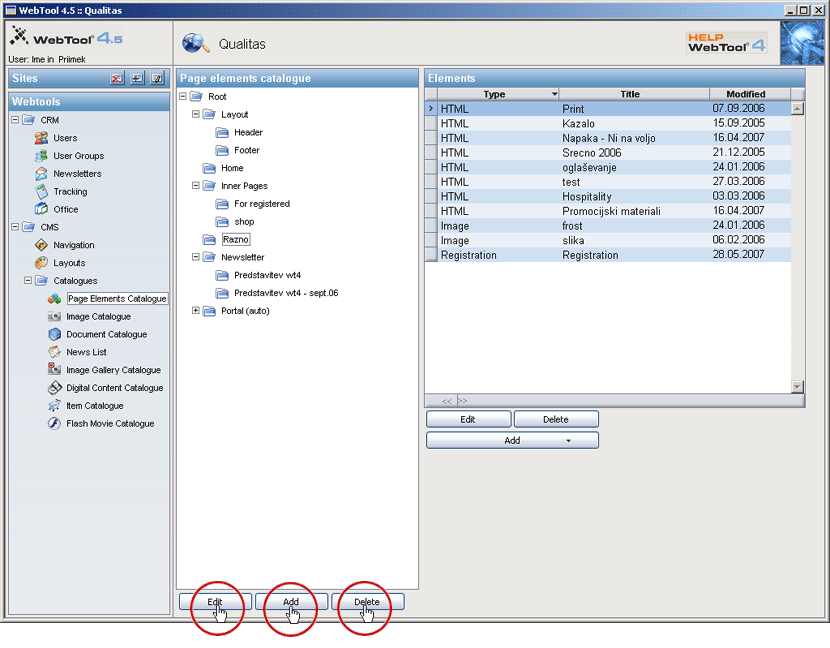
Task: Expand the Portal (auto) folder
Action: (196, 311)
